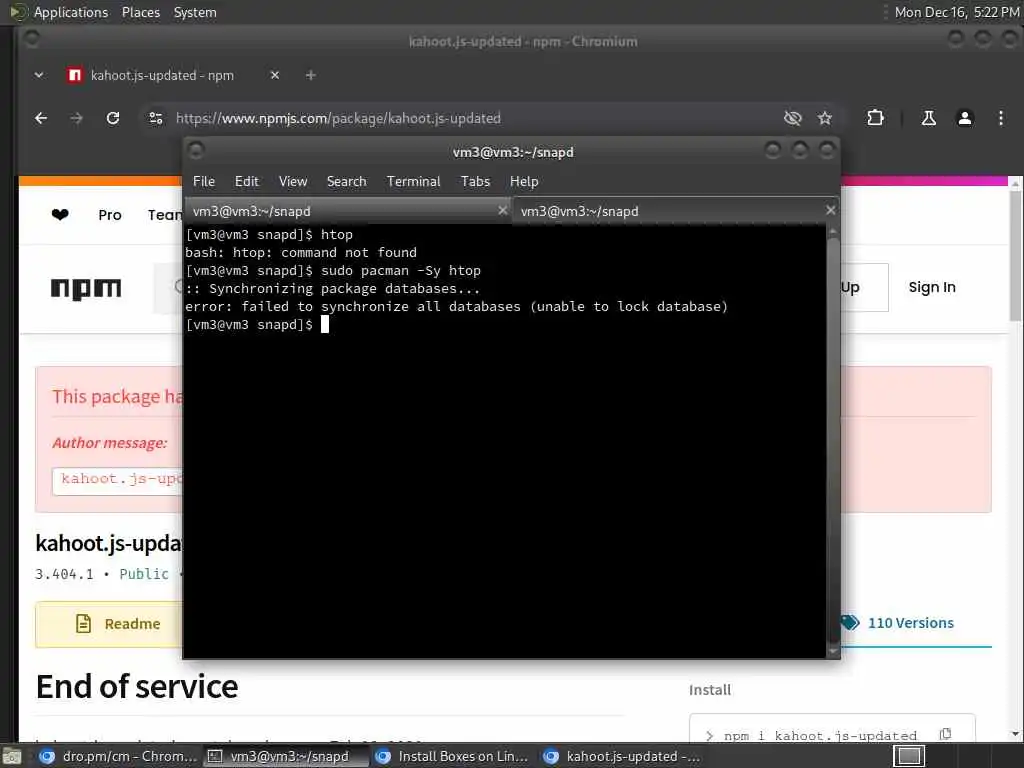1024x768 pixels.
Task: Click the tracking protection eye icon
Action: click(792, 118)
